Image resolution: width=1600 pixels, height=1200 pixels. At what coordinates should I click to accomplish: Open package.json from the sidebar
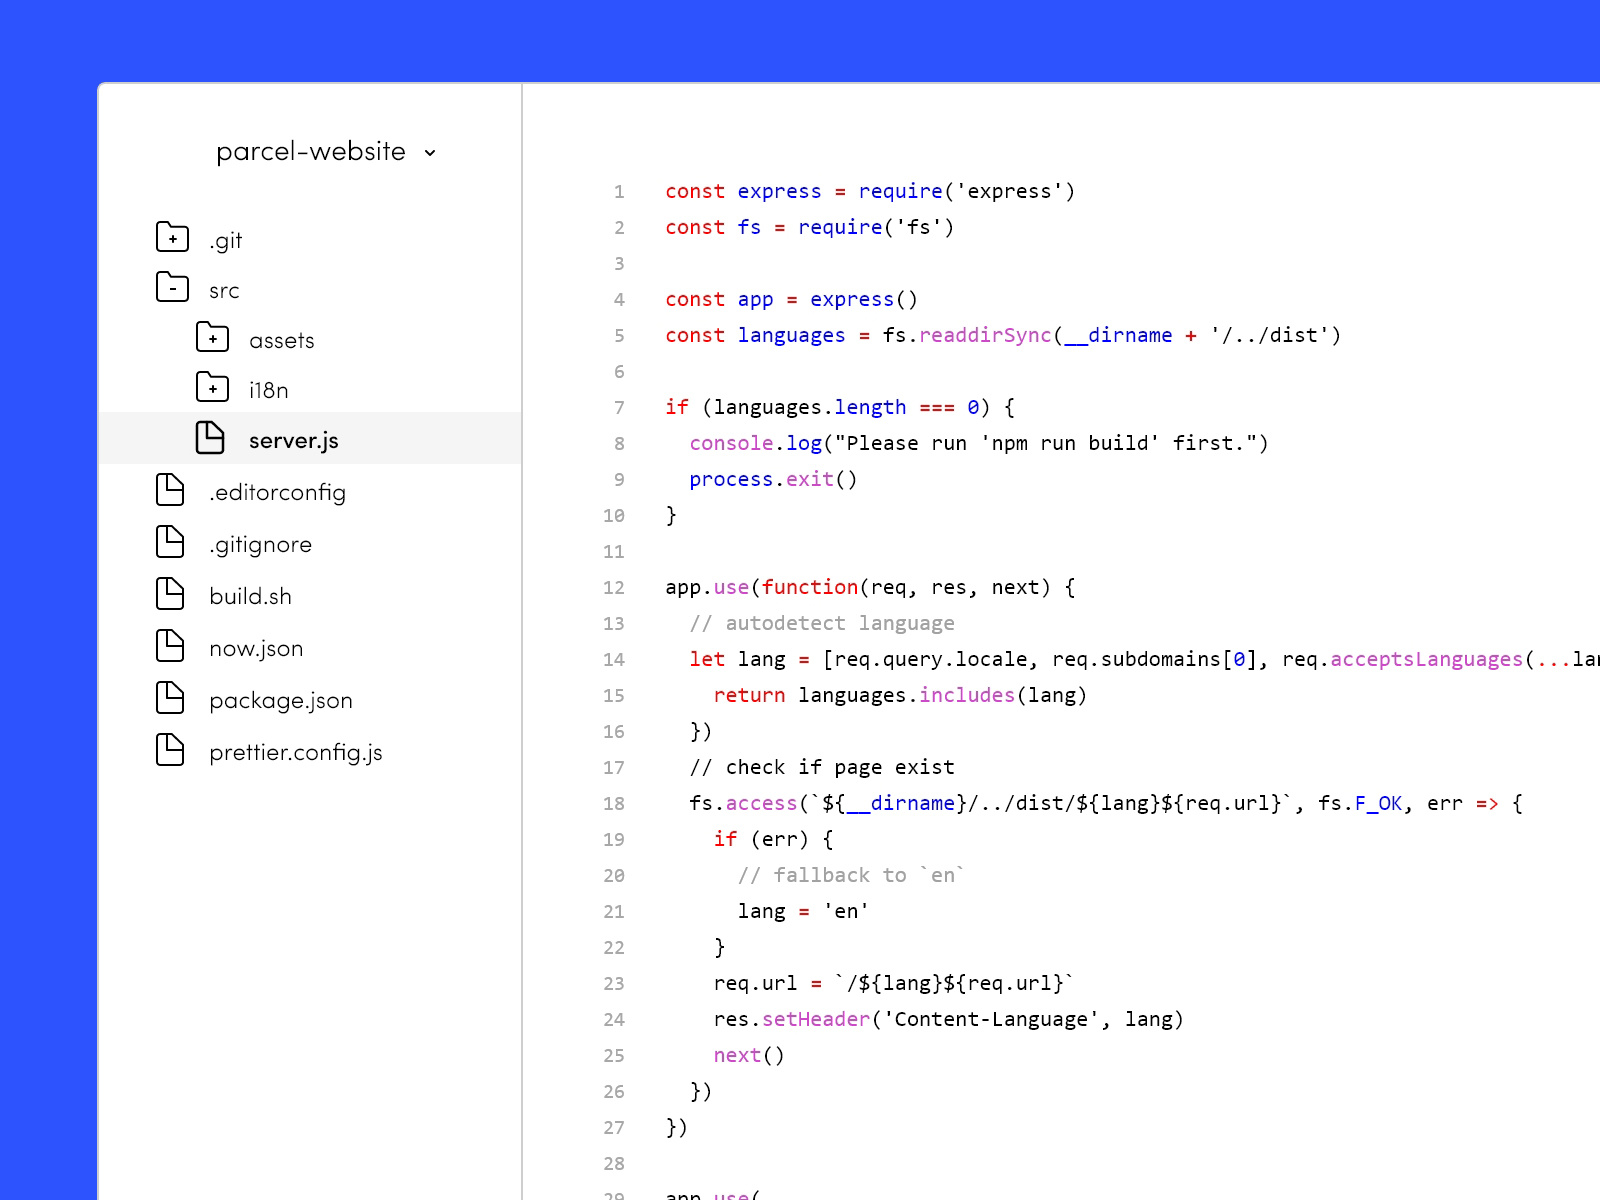point(280,700)
